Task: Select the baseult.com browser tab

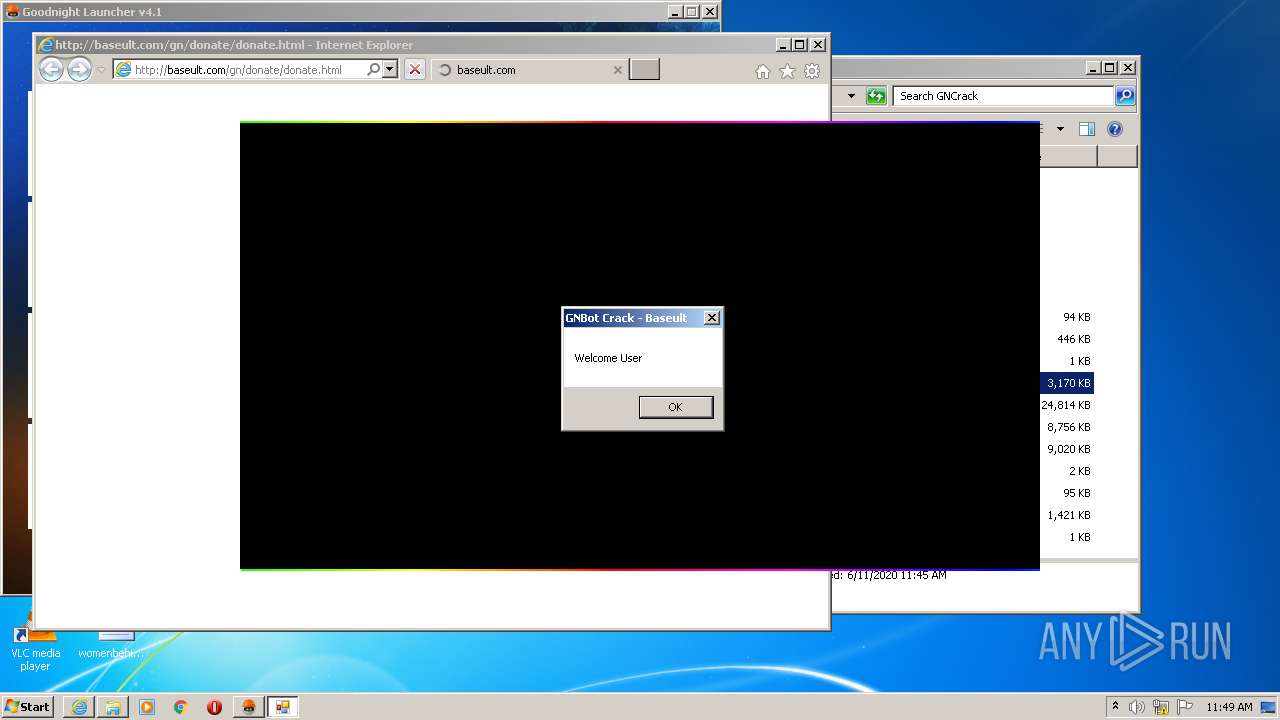Action: (530, 70)
